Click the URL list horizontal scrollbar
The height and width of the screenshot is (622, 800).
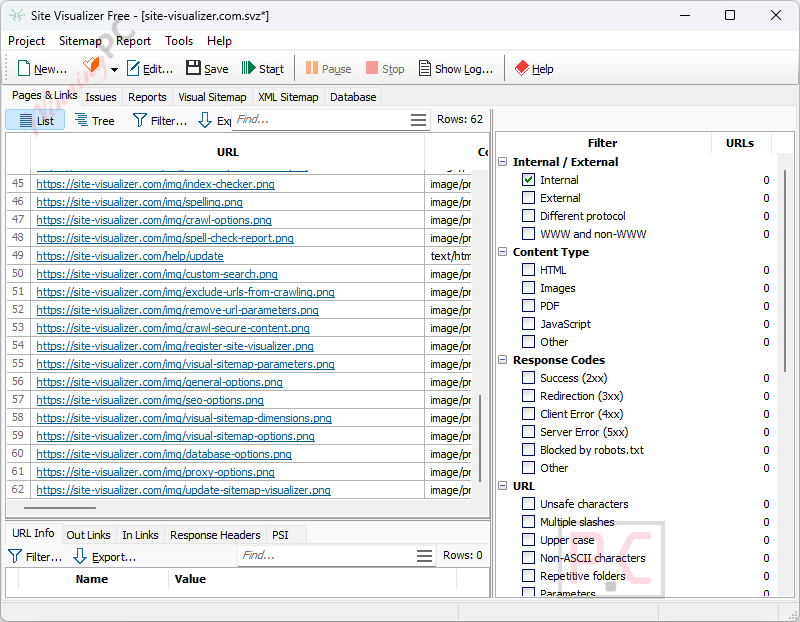point(60,508)
